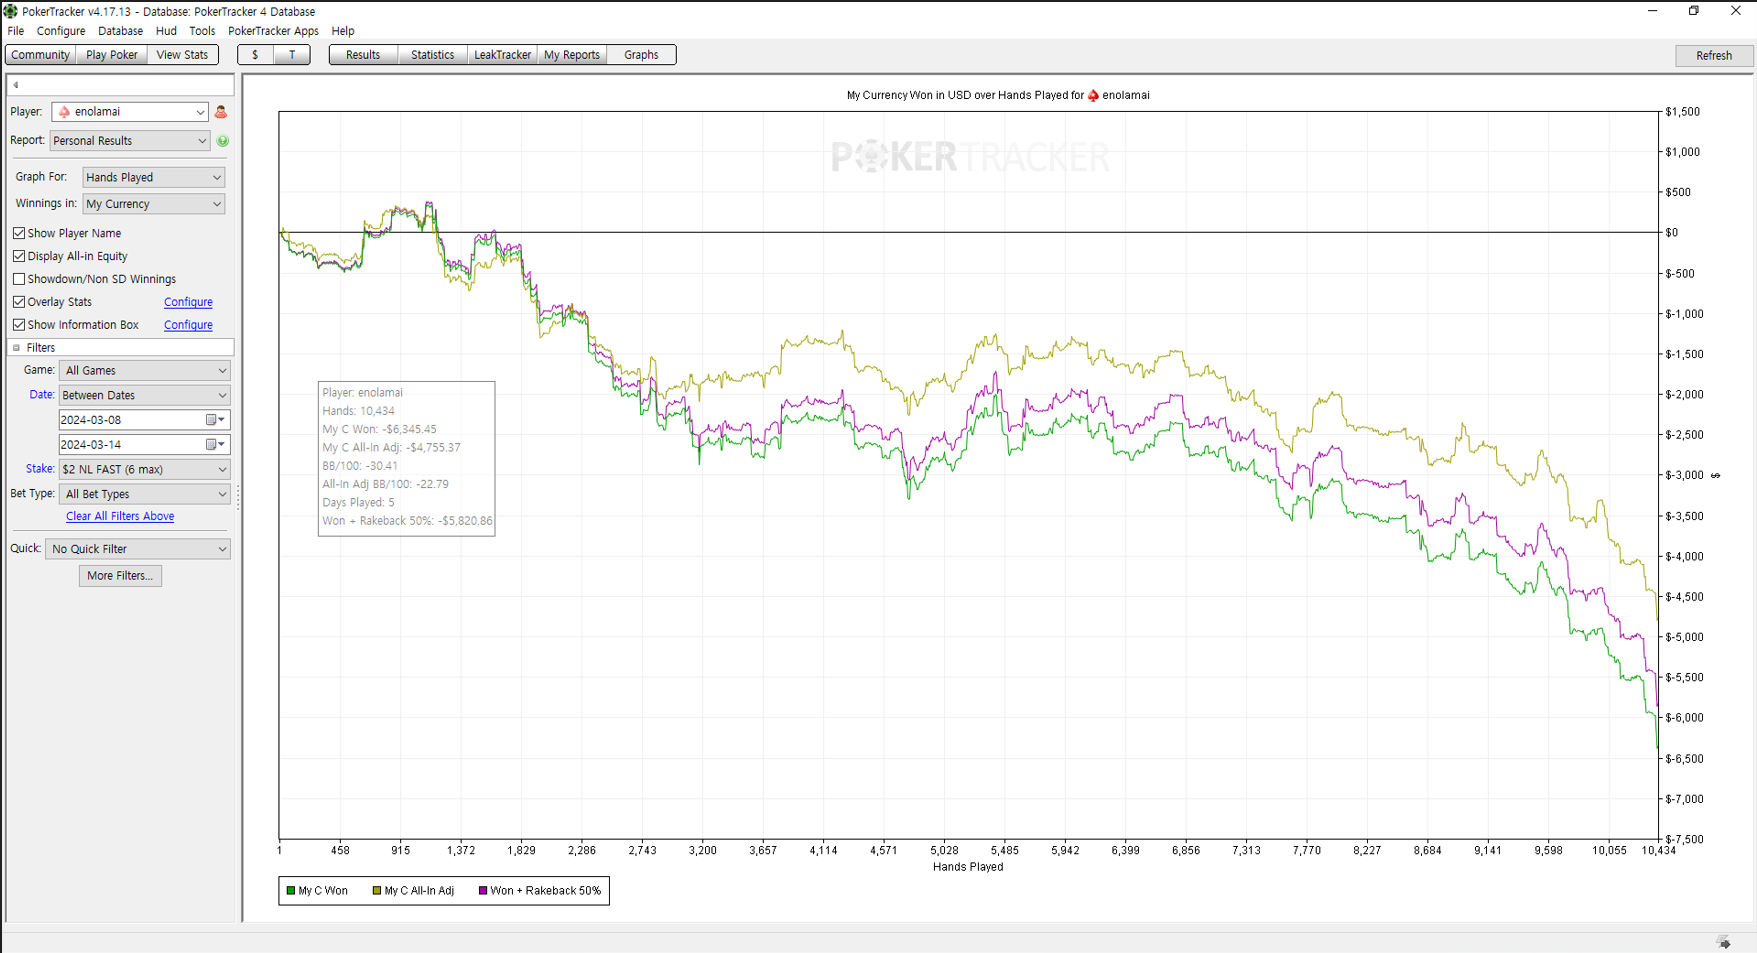Expand the Graph For dropdown

pyautogui.click(x=153, y=177)
